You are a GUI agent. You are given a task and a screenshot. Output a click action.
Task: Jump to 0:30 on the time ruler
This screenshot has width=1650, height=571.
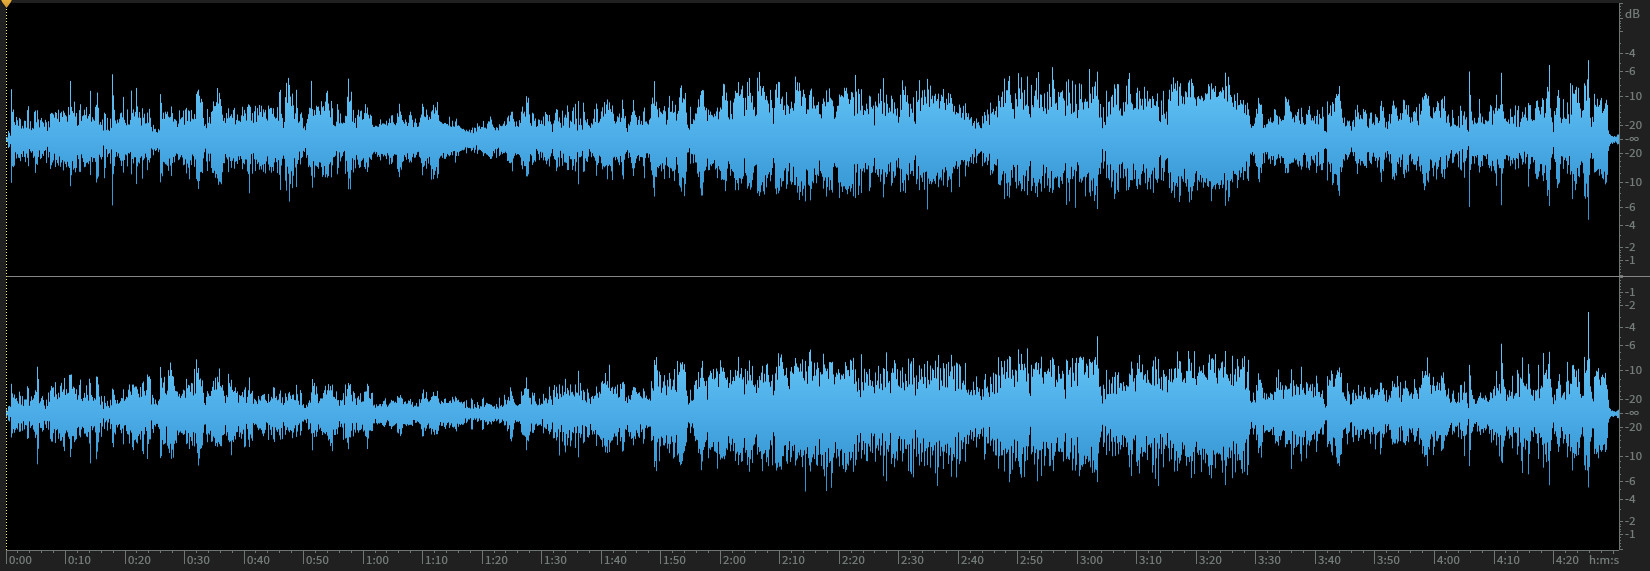(198, 560)
